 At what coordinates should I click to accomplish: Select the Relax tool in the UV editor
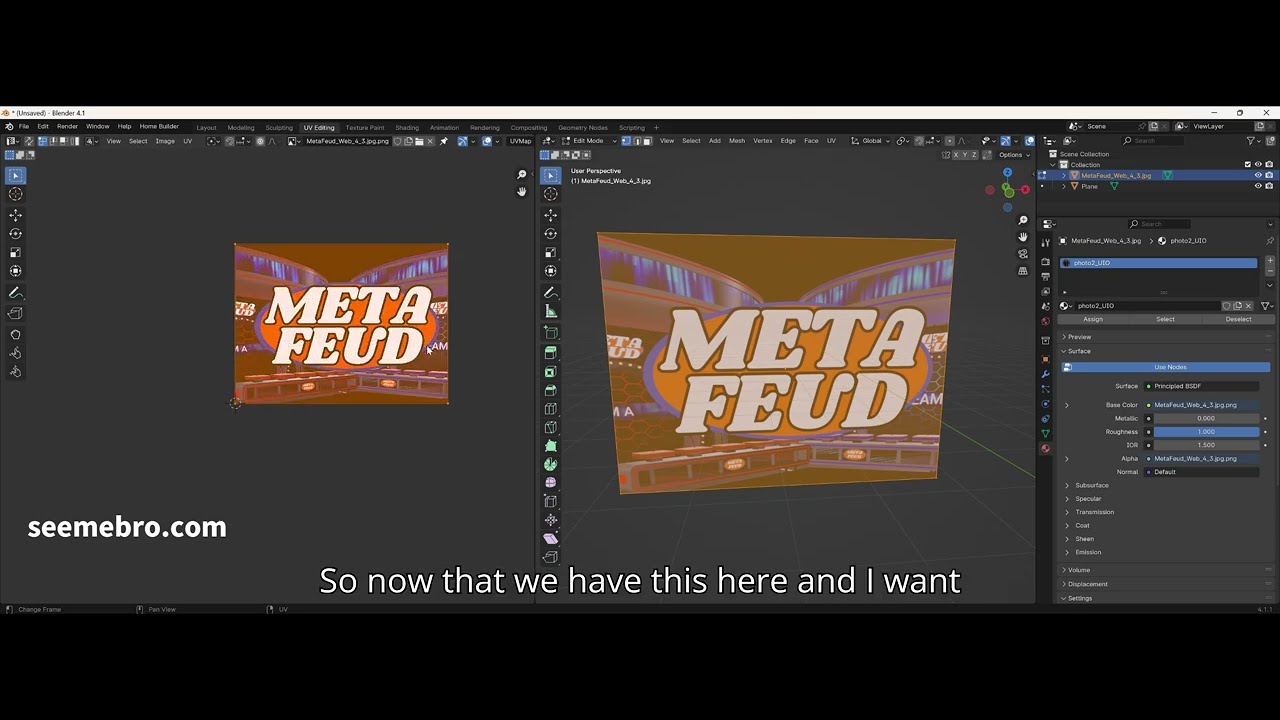(x=15, y=353)
